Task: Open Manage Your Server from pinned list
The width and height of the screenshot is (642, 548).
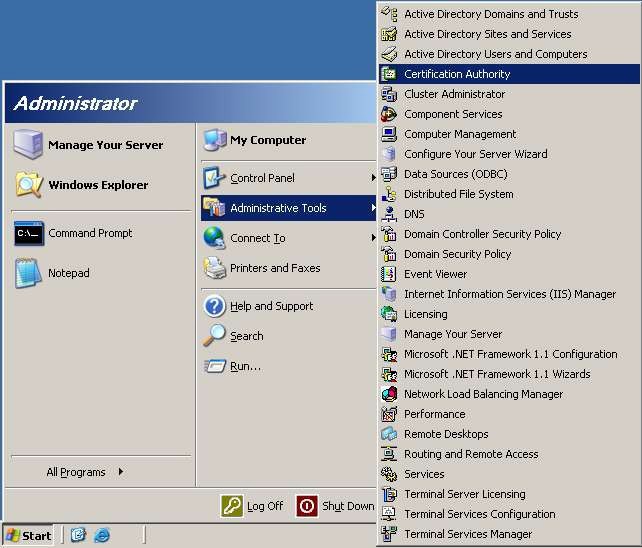Action: pyautogui.click(x=100, y=145)
